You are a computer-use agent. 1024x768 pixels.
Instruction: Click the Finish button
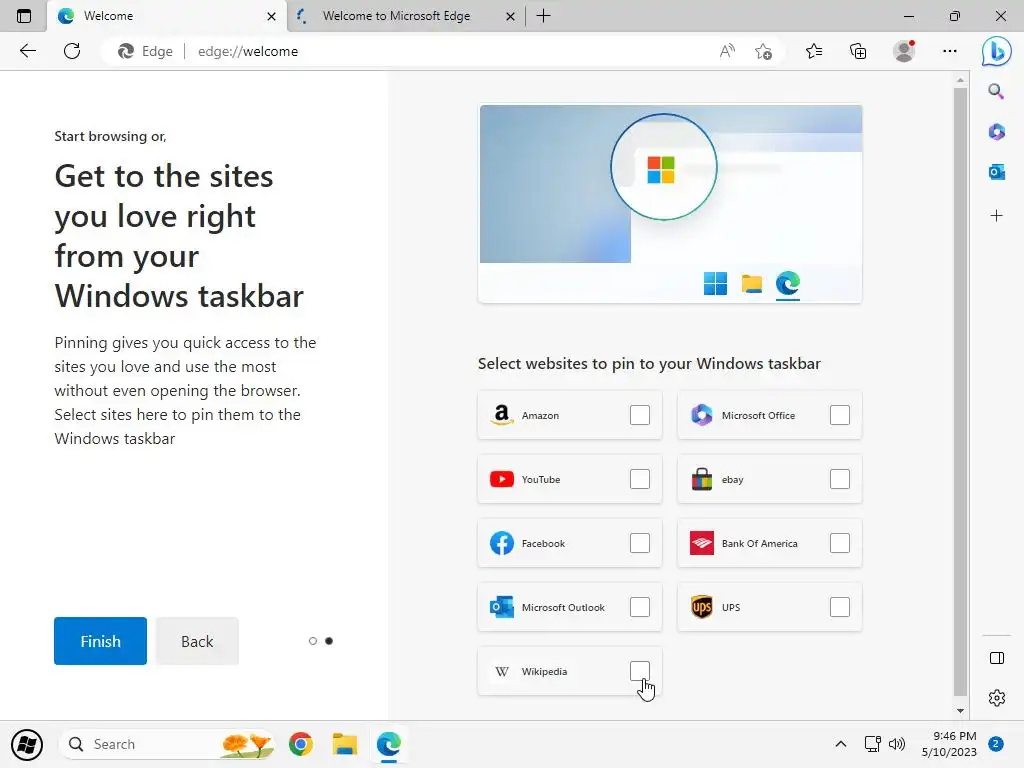[101, 641]
